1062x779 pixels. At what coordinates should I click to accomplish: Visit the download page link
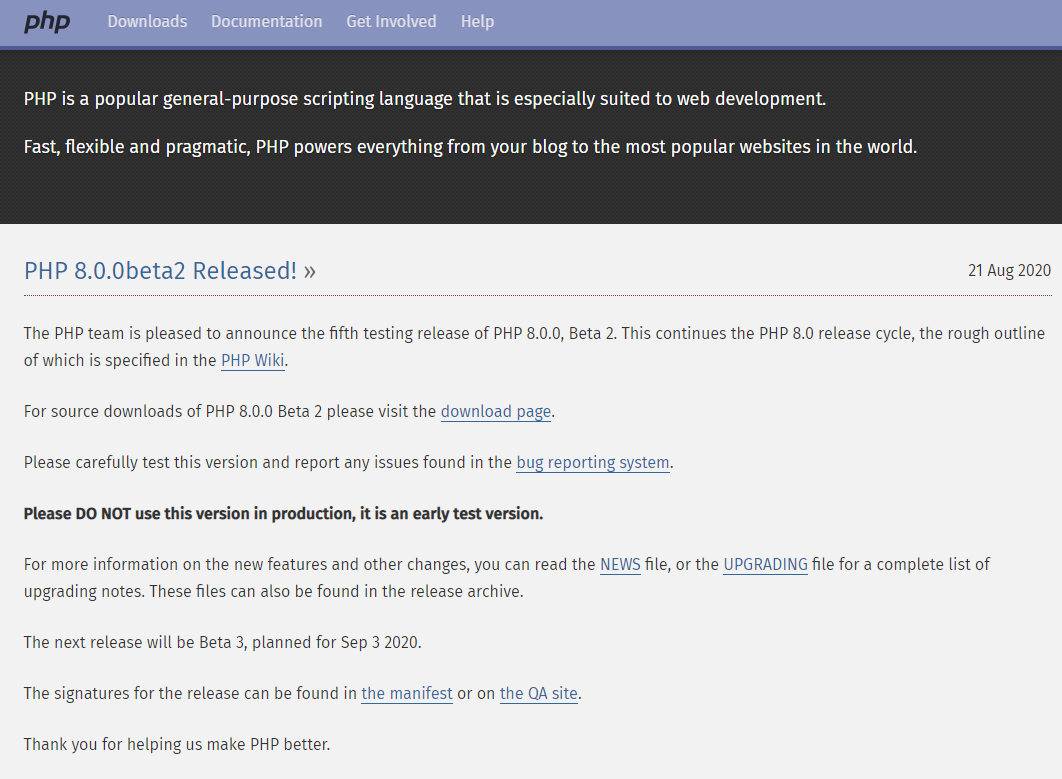click(496, 412)
